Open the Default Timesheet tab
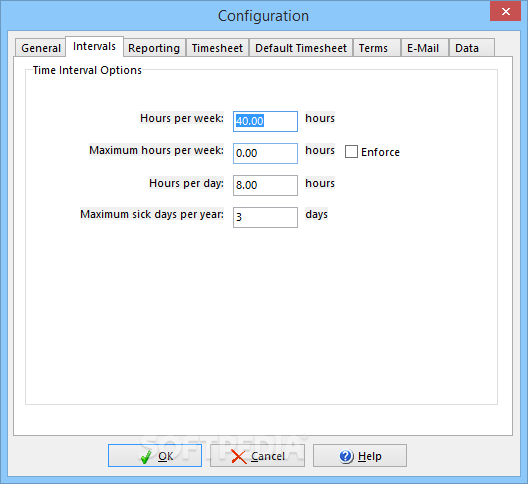 [301, 48]
